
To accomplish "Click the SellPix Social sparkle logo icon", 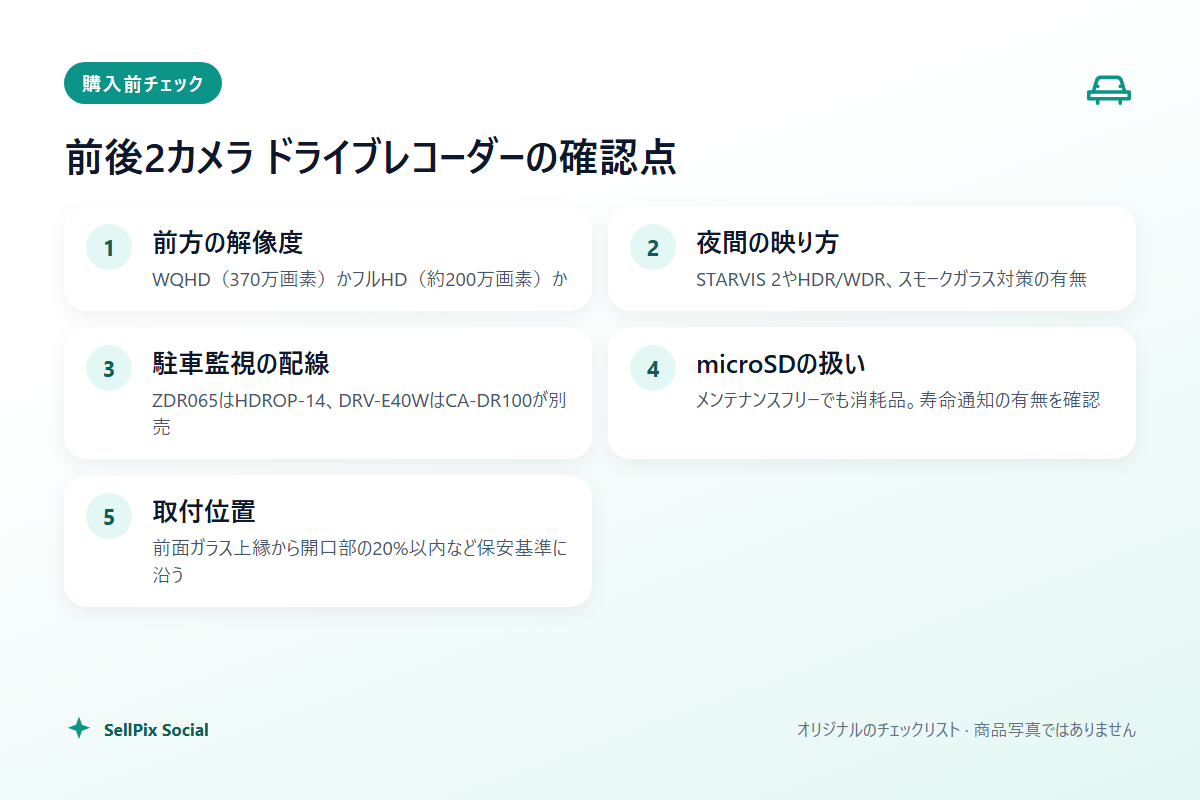I will click(79, 729).
